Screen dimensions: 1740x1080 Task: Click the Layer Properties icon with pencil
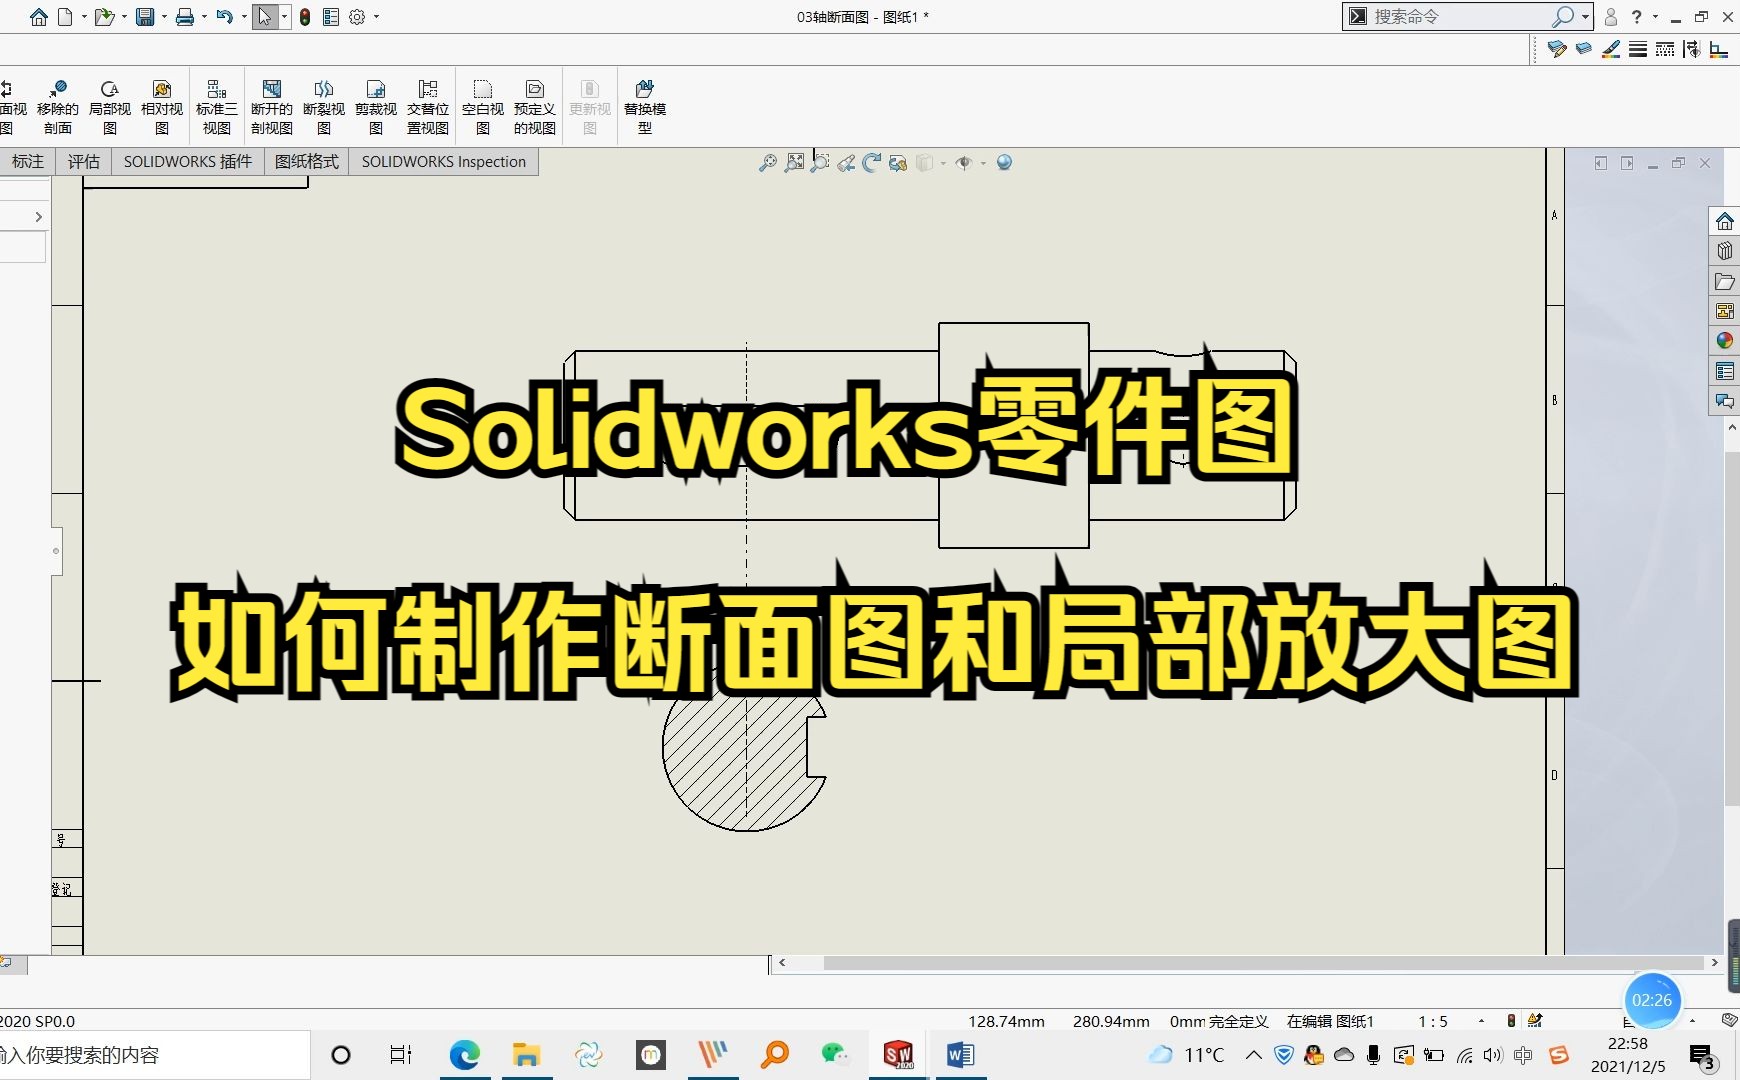(1557, 49)
